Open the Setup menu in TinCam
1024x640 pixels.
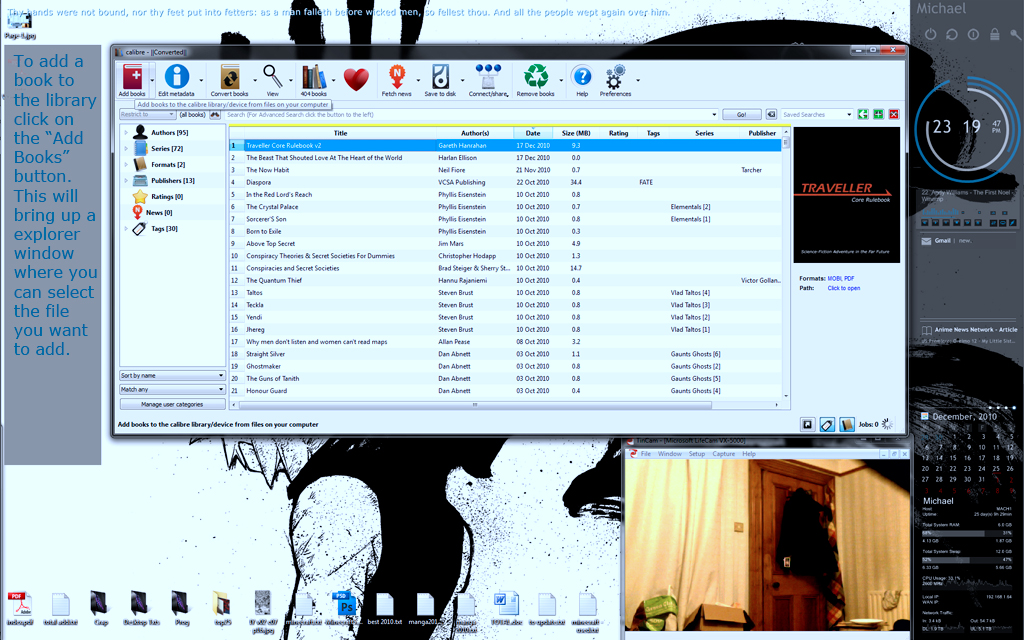[x=697, y=454]
